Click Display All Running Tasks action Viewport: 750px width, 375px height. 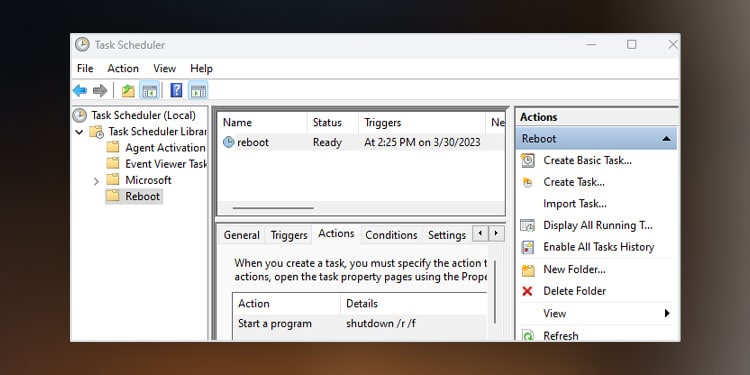(x=598, y=225)
